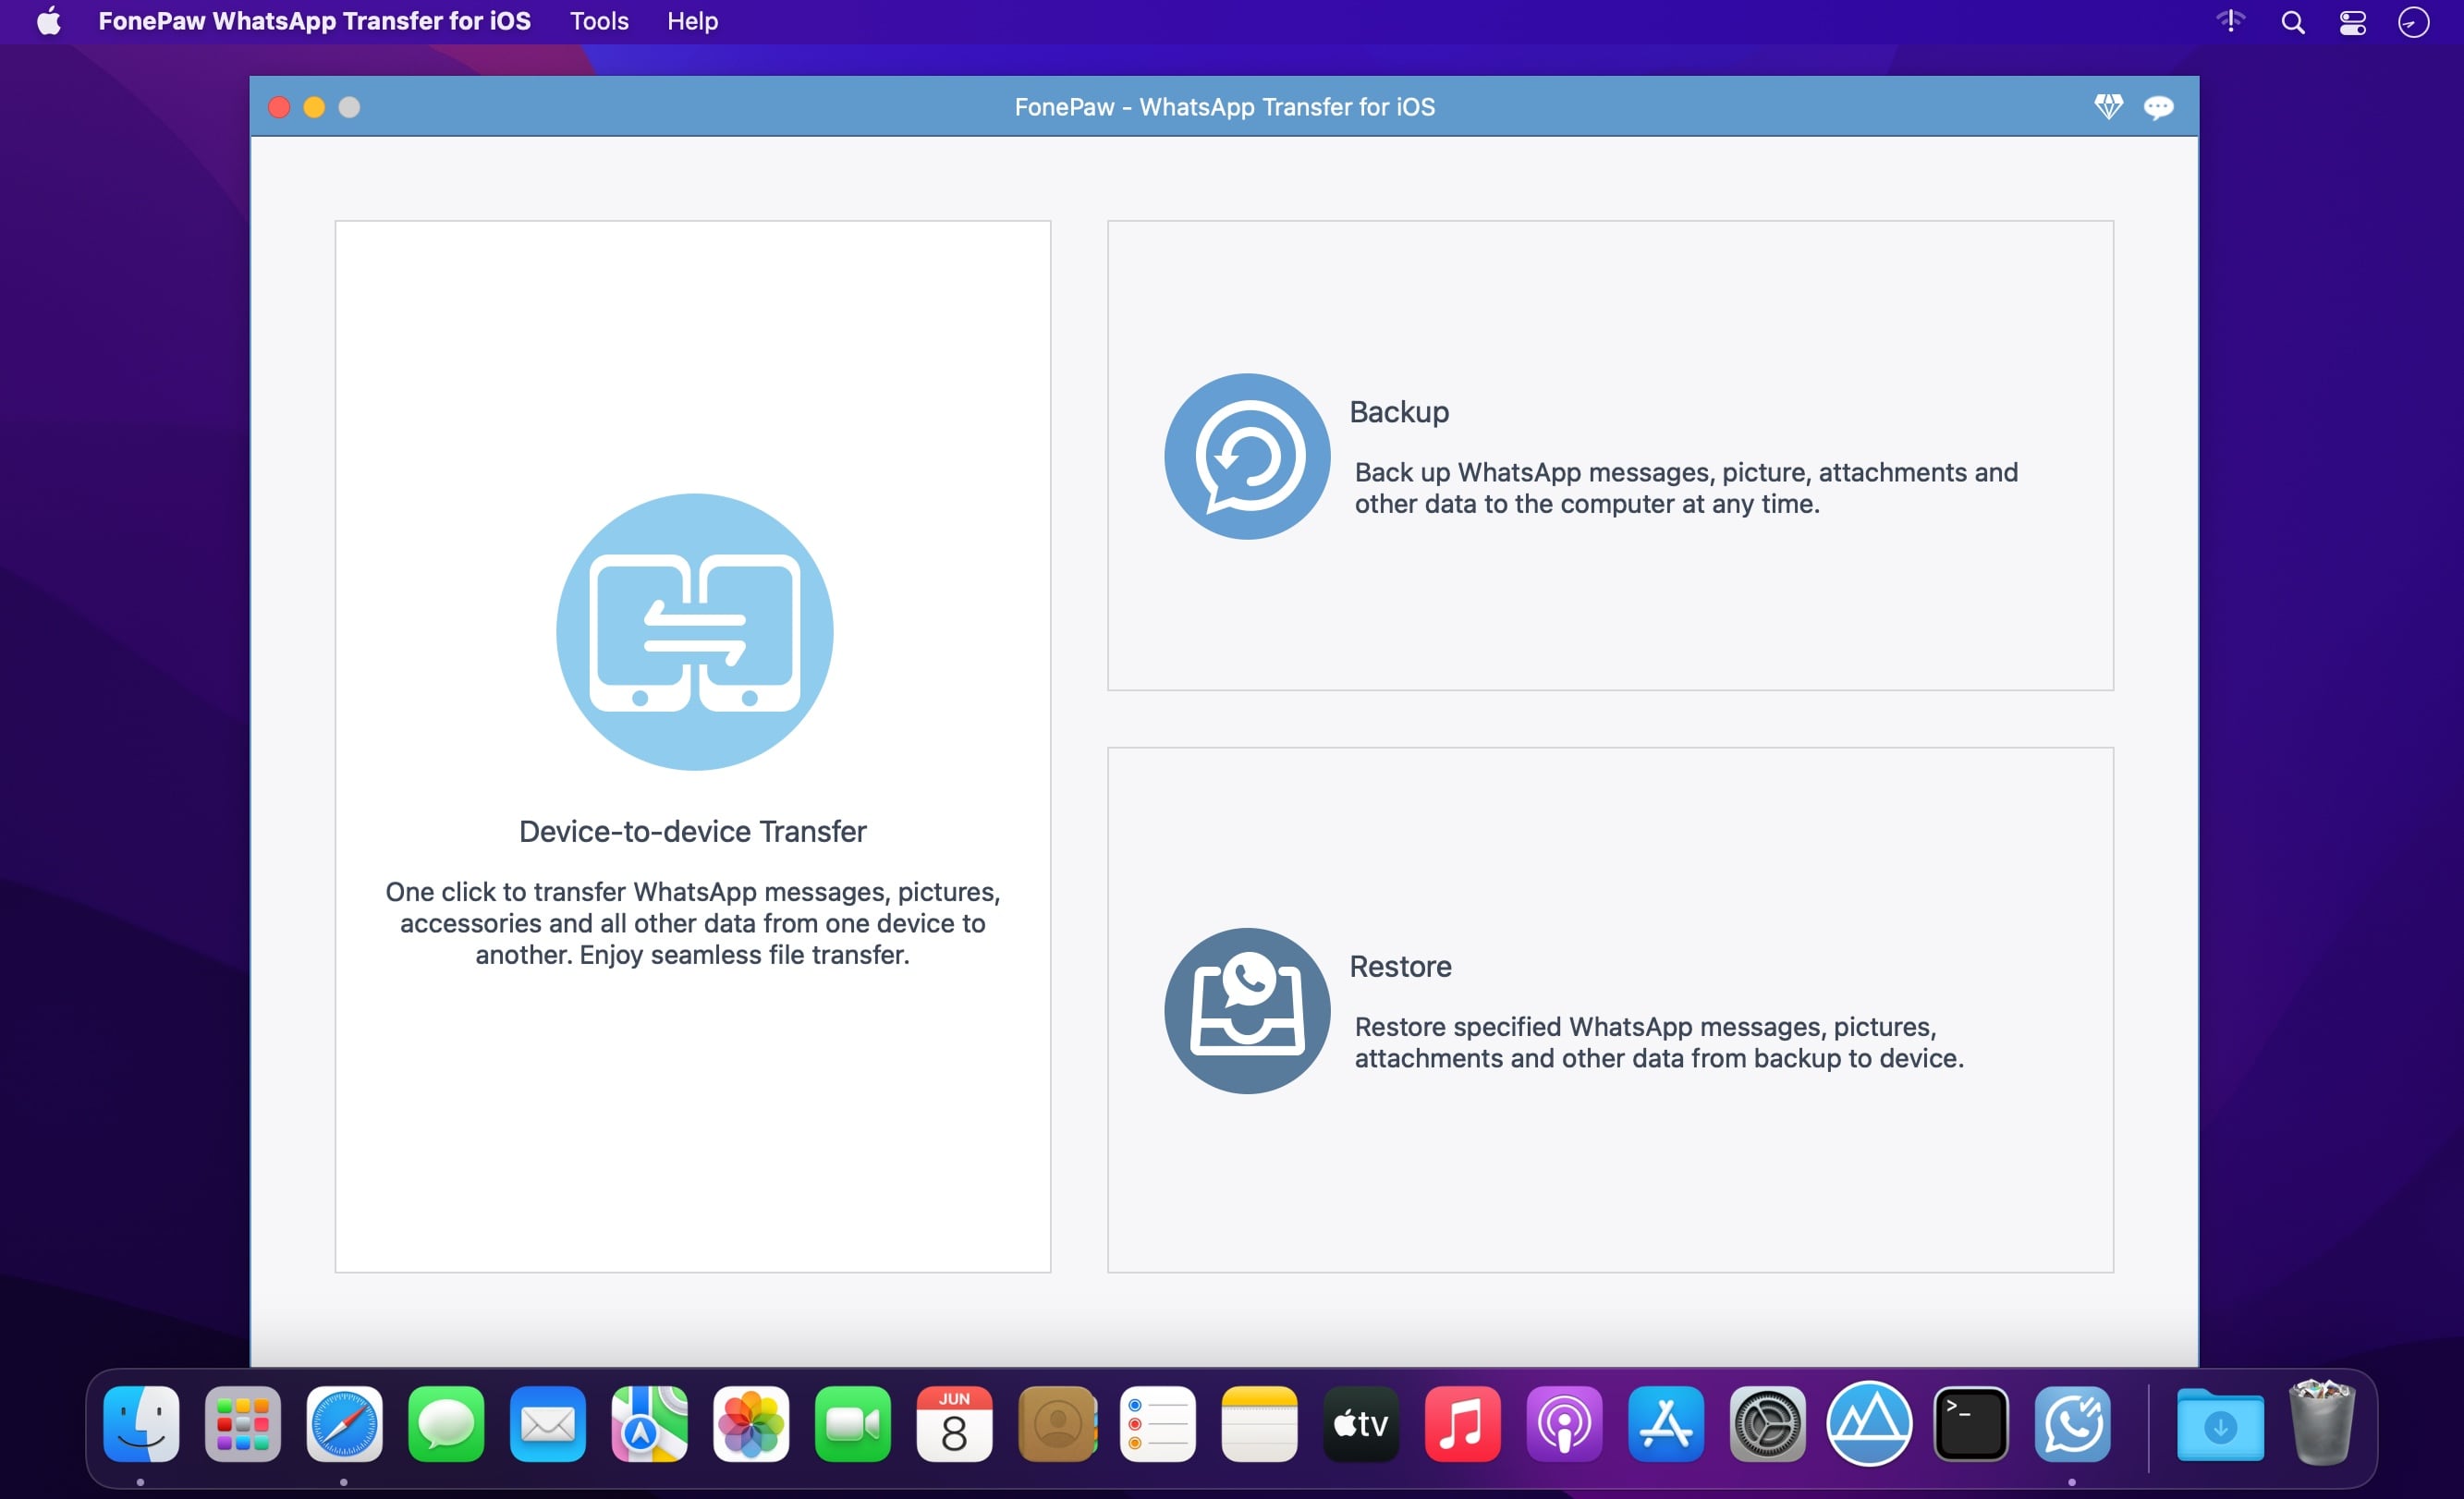Open Calendar showing JUN 8

tap(954, 1424)
